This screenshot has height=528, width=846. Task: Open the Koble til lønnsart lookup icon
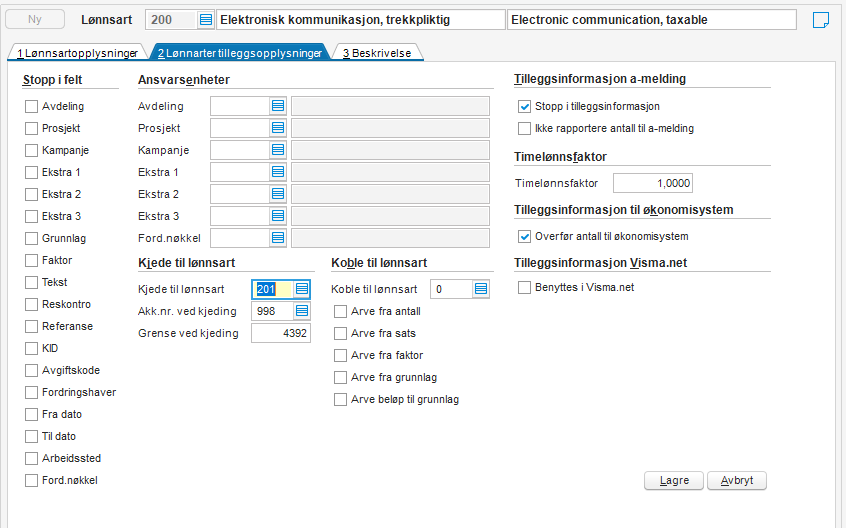click(x=481, y=289)
